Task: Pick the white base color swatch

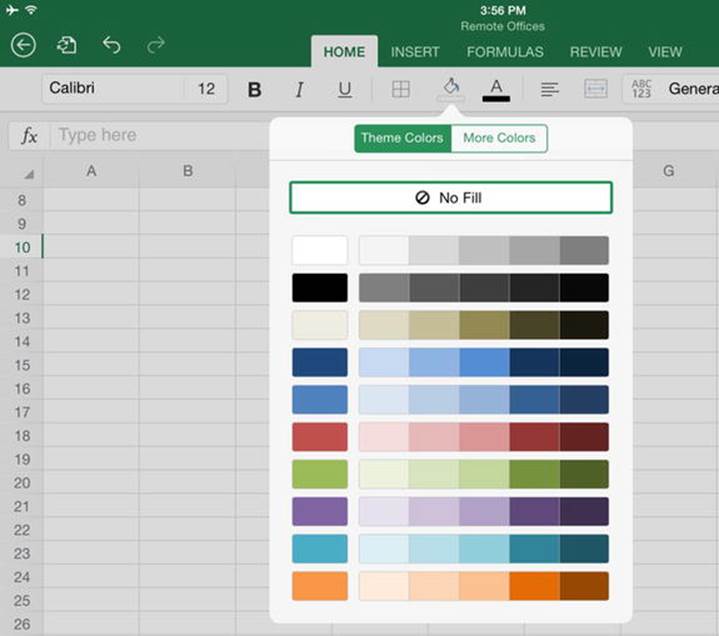Action: pyautogui.click(x=320, y=250)
